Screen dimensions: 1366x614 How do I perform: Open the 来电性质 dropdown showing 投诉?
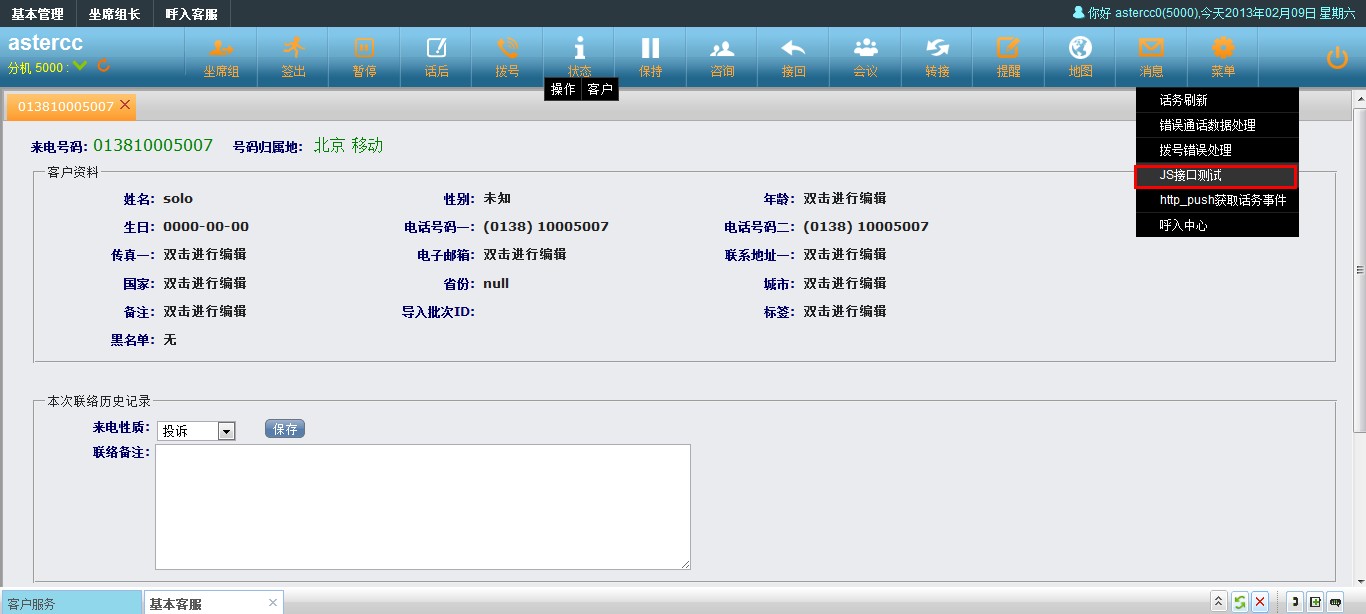[x=196, y=431]
